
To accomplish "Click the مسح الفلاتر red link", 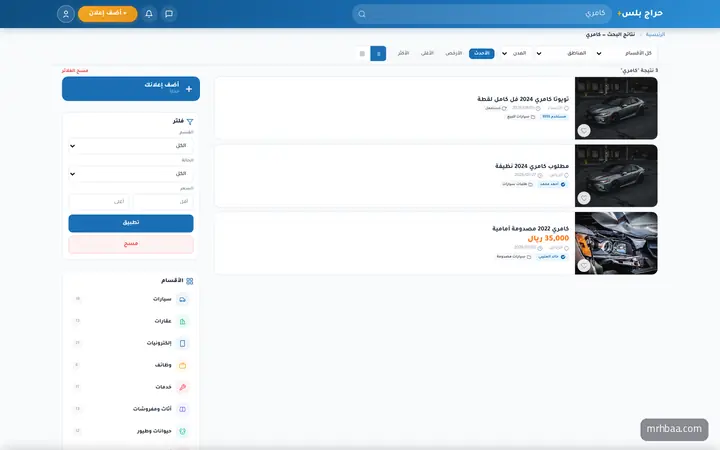I will coord(75,71).
